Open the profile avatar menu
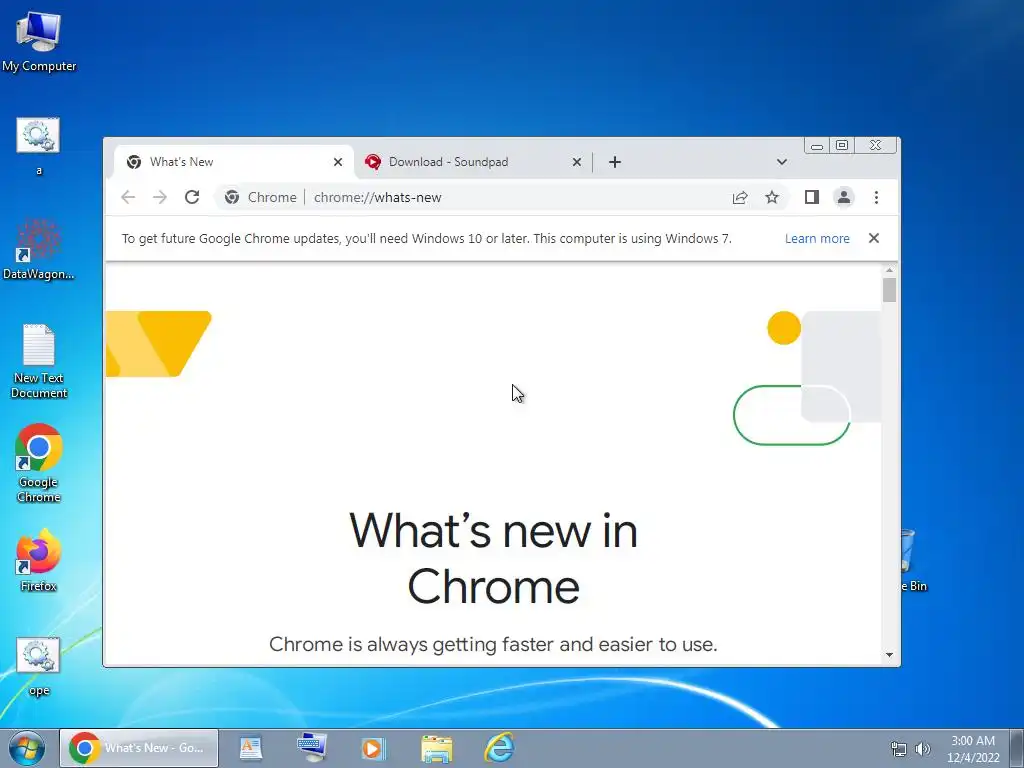Image resolution: width=1024 pixels, height=768 pixels. [x=844, y=197]
